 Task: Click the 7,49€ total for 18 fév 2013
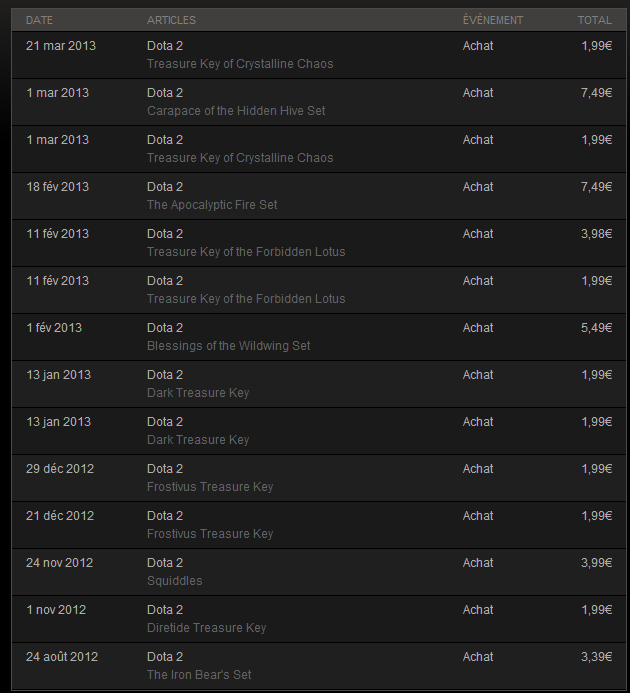click(x=596, y=187)
